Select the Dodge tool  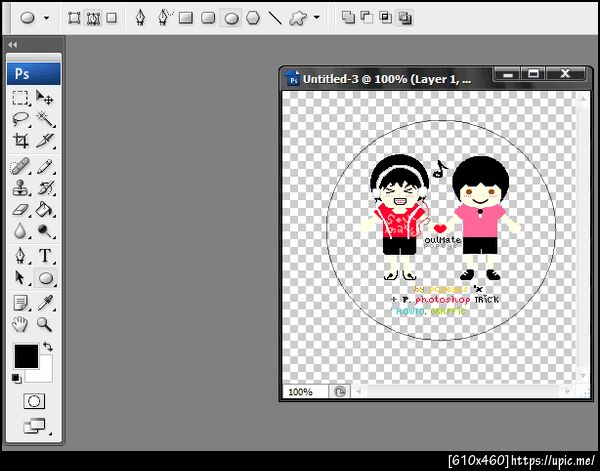44,231
